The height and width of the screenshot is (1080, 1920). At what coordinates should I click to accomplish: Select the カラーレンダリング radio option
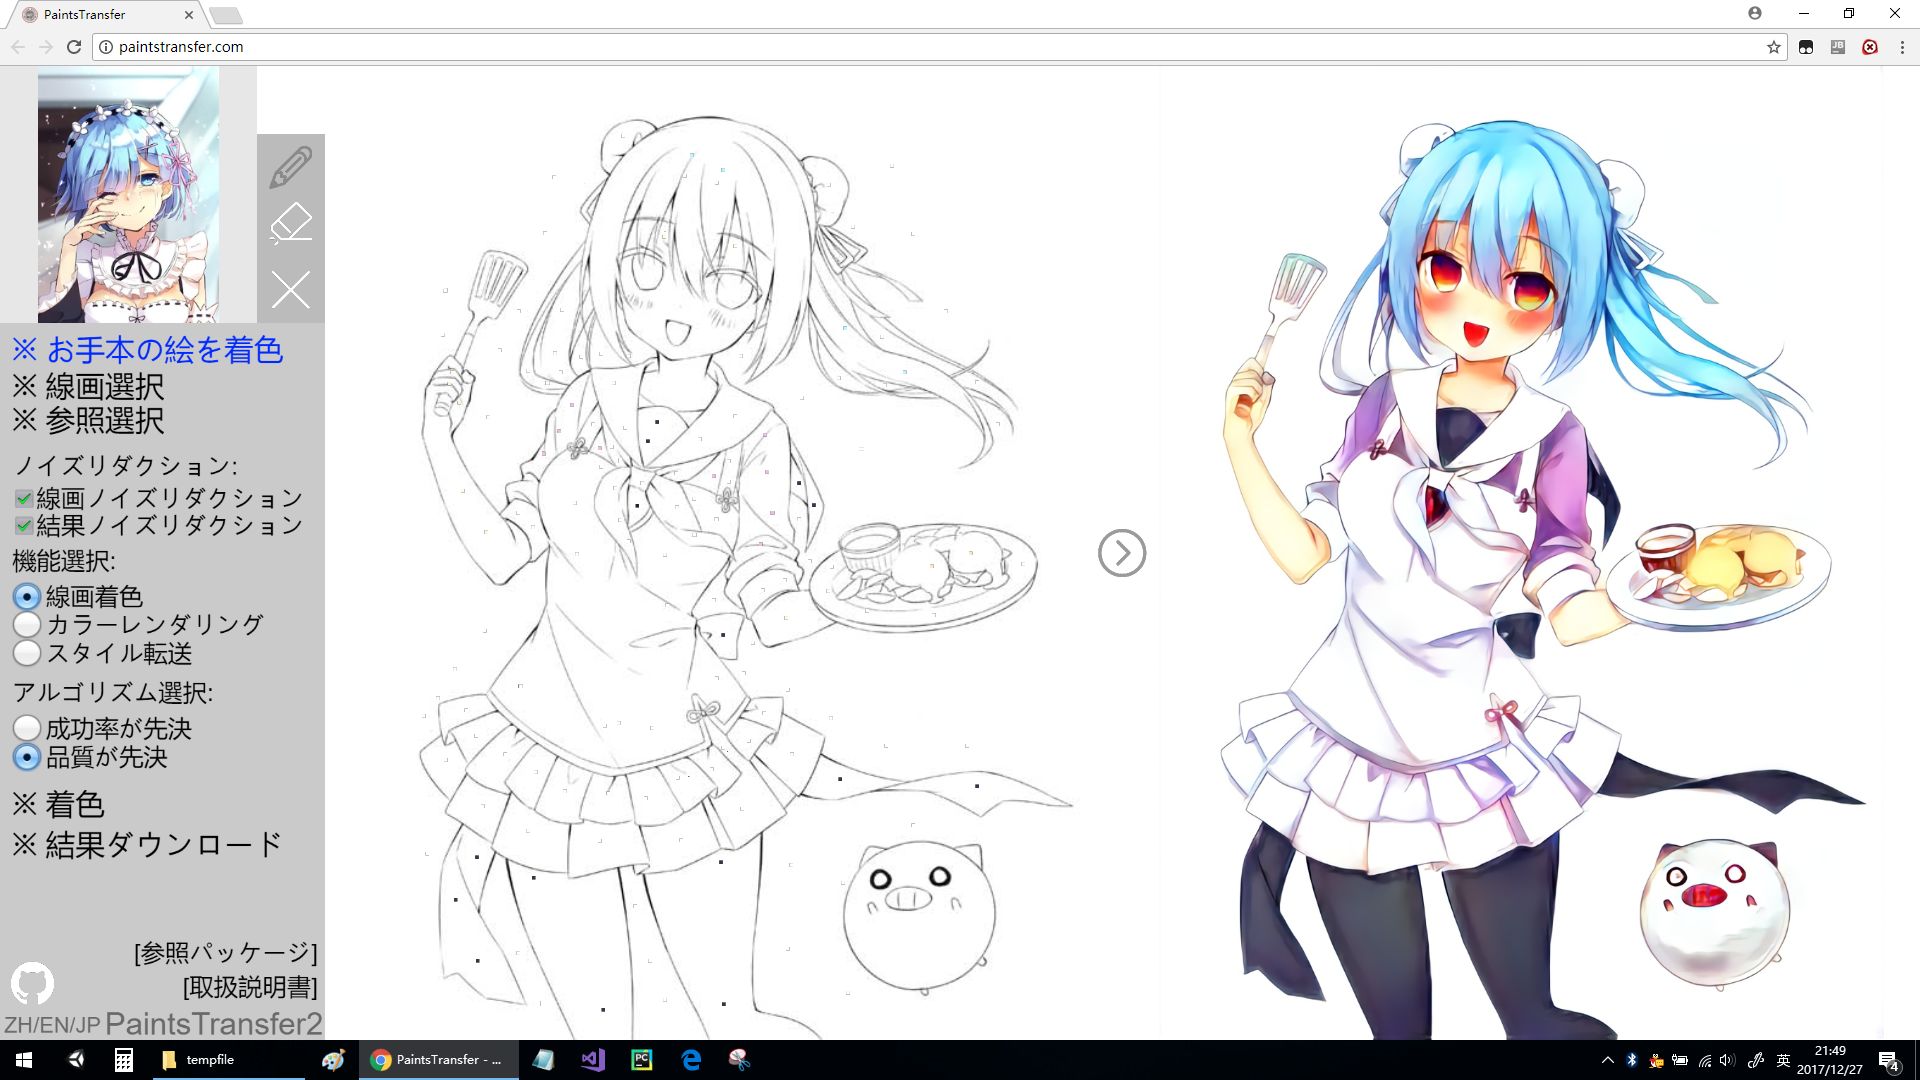[x=26, y=624]
